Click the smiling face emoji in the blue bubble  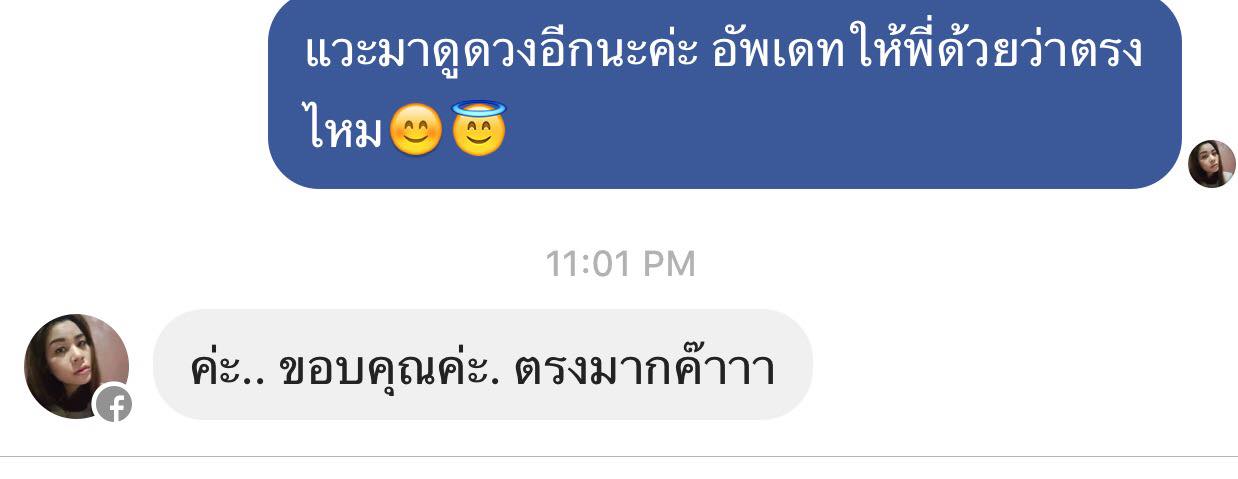pyautogui.click(x=415, y=129)
